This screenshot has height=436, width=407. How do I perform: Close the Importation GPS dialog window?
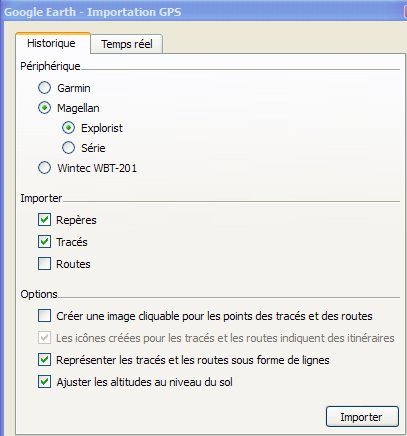pos(405,12)
